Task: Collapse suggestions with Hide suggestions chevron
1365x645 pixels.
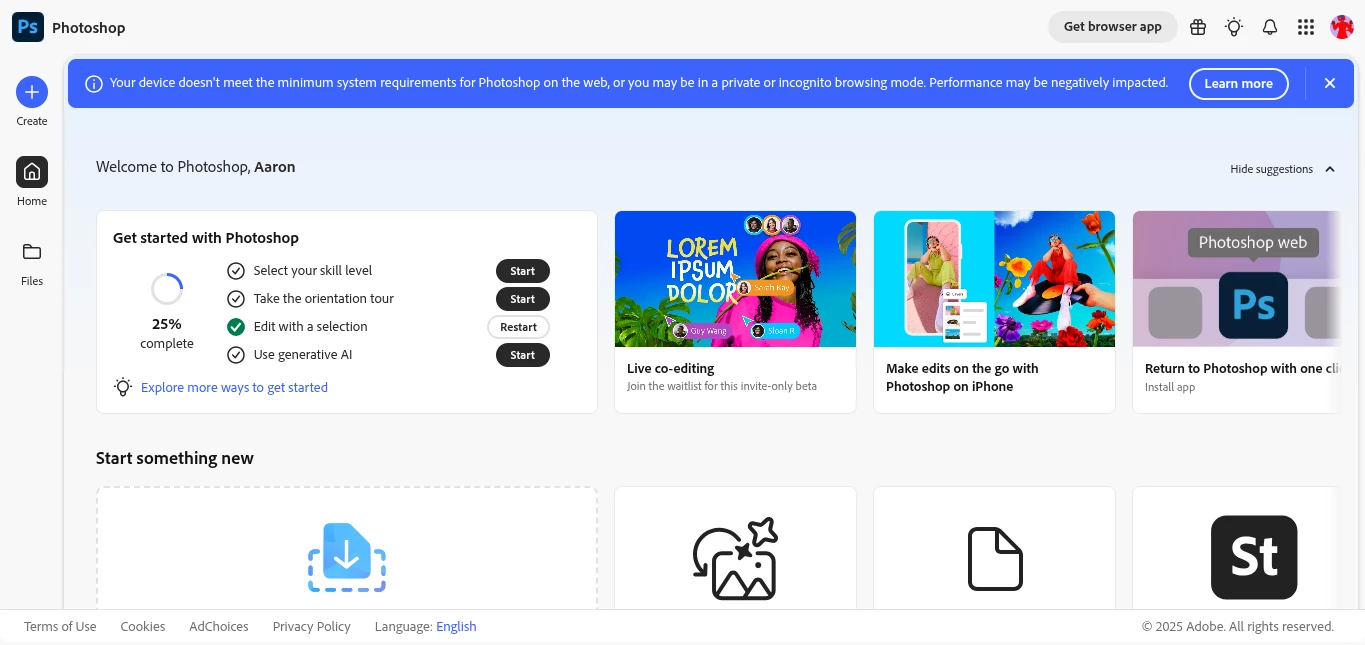Action: (x=1330, y=169)
